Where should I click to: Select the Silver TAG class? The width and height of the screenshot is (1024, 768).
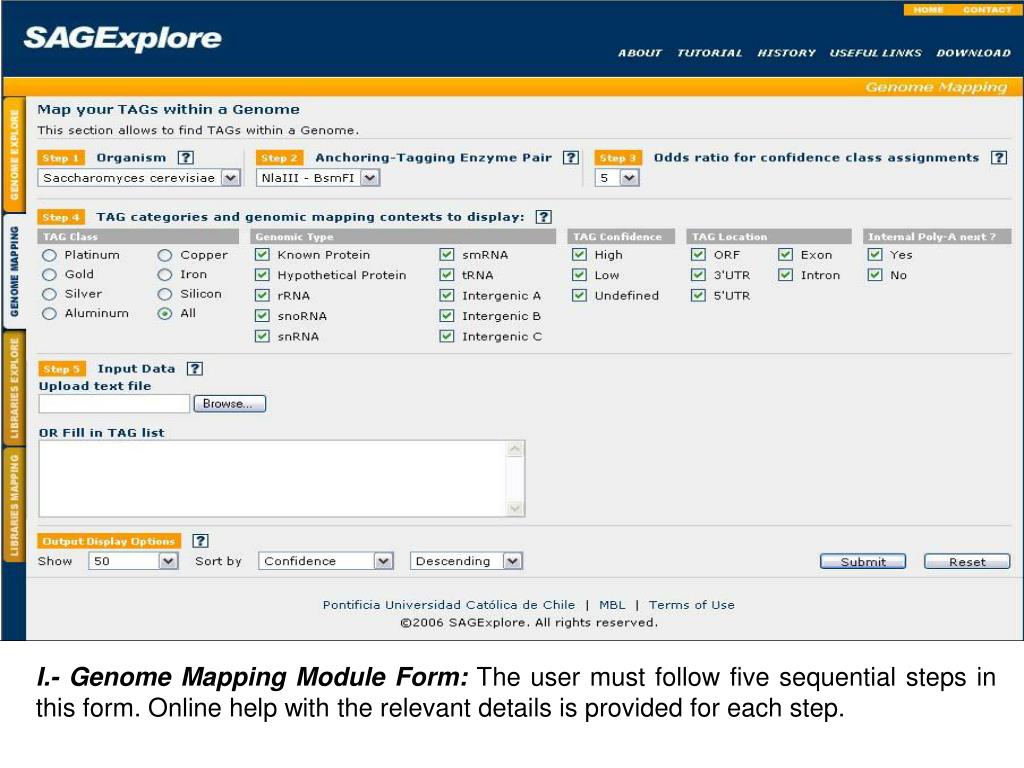[49, 295]
